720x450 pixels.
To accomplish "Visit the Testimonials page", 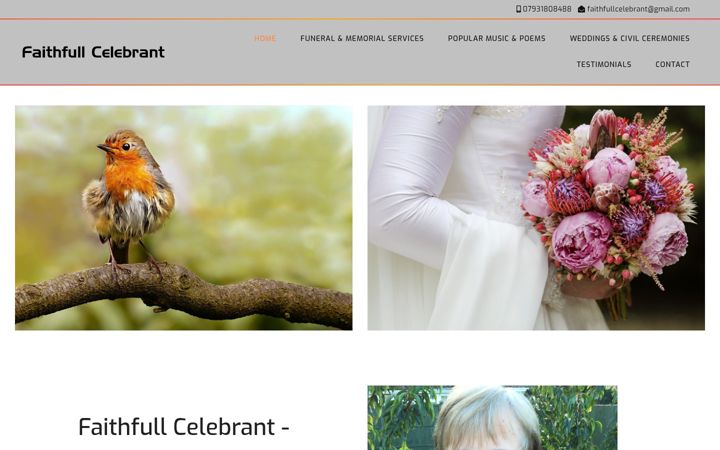I will tap(604, 64).
